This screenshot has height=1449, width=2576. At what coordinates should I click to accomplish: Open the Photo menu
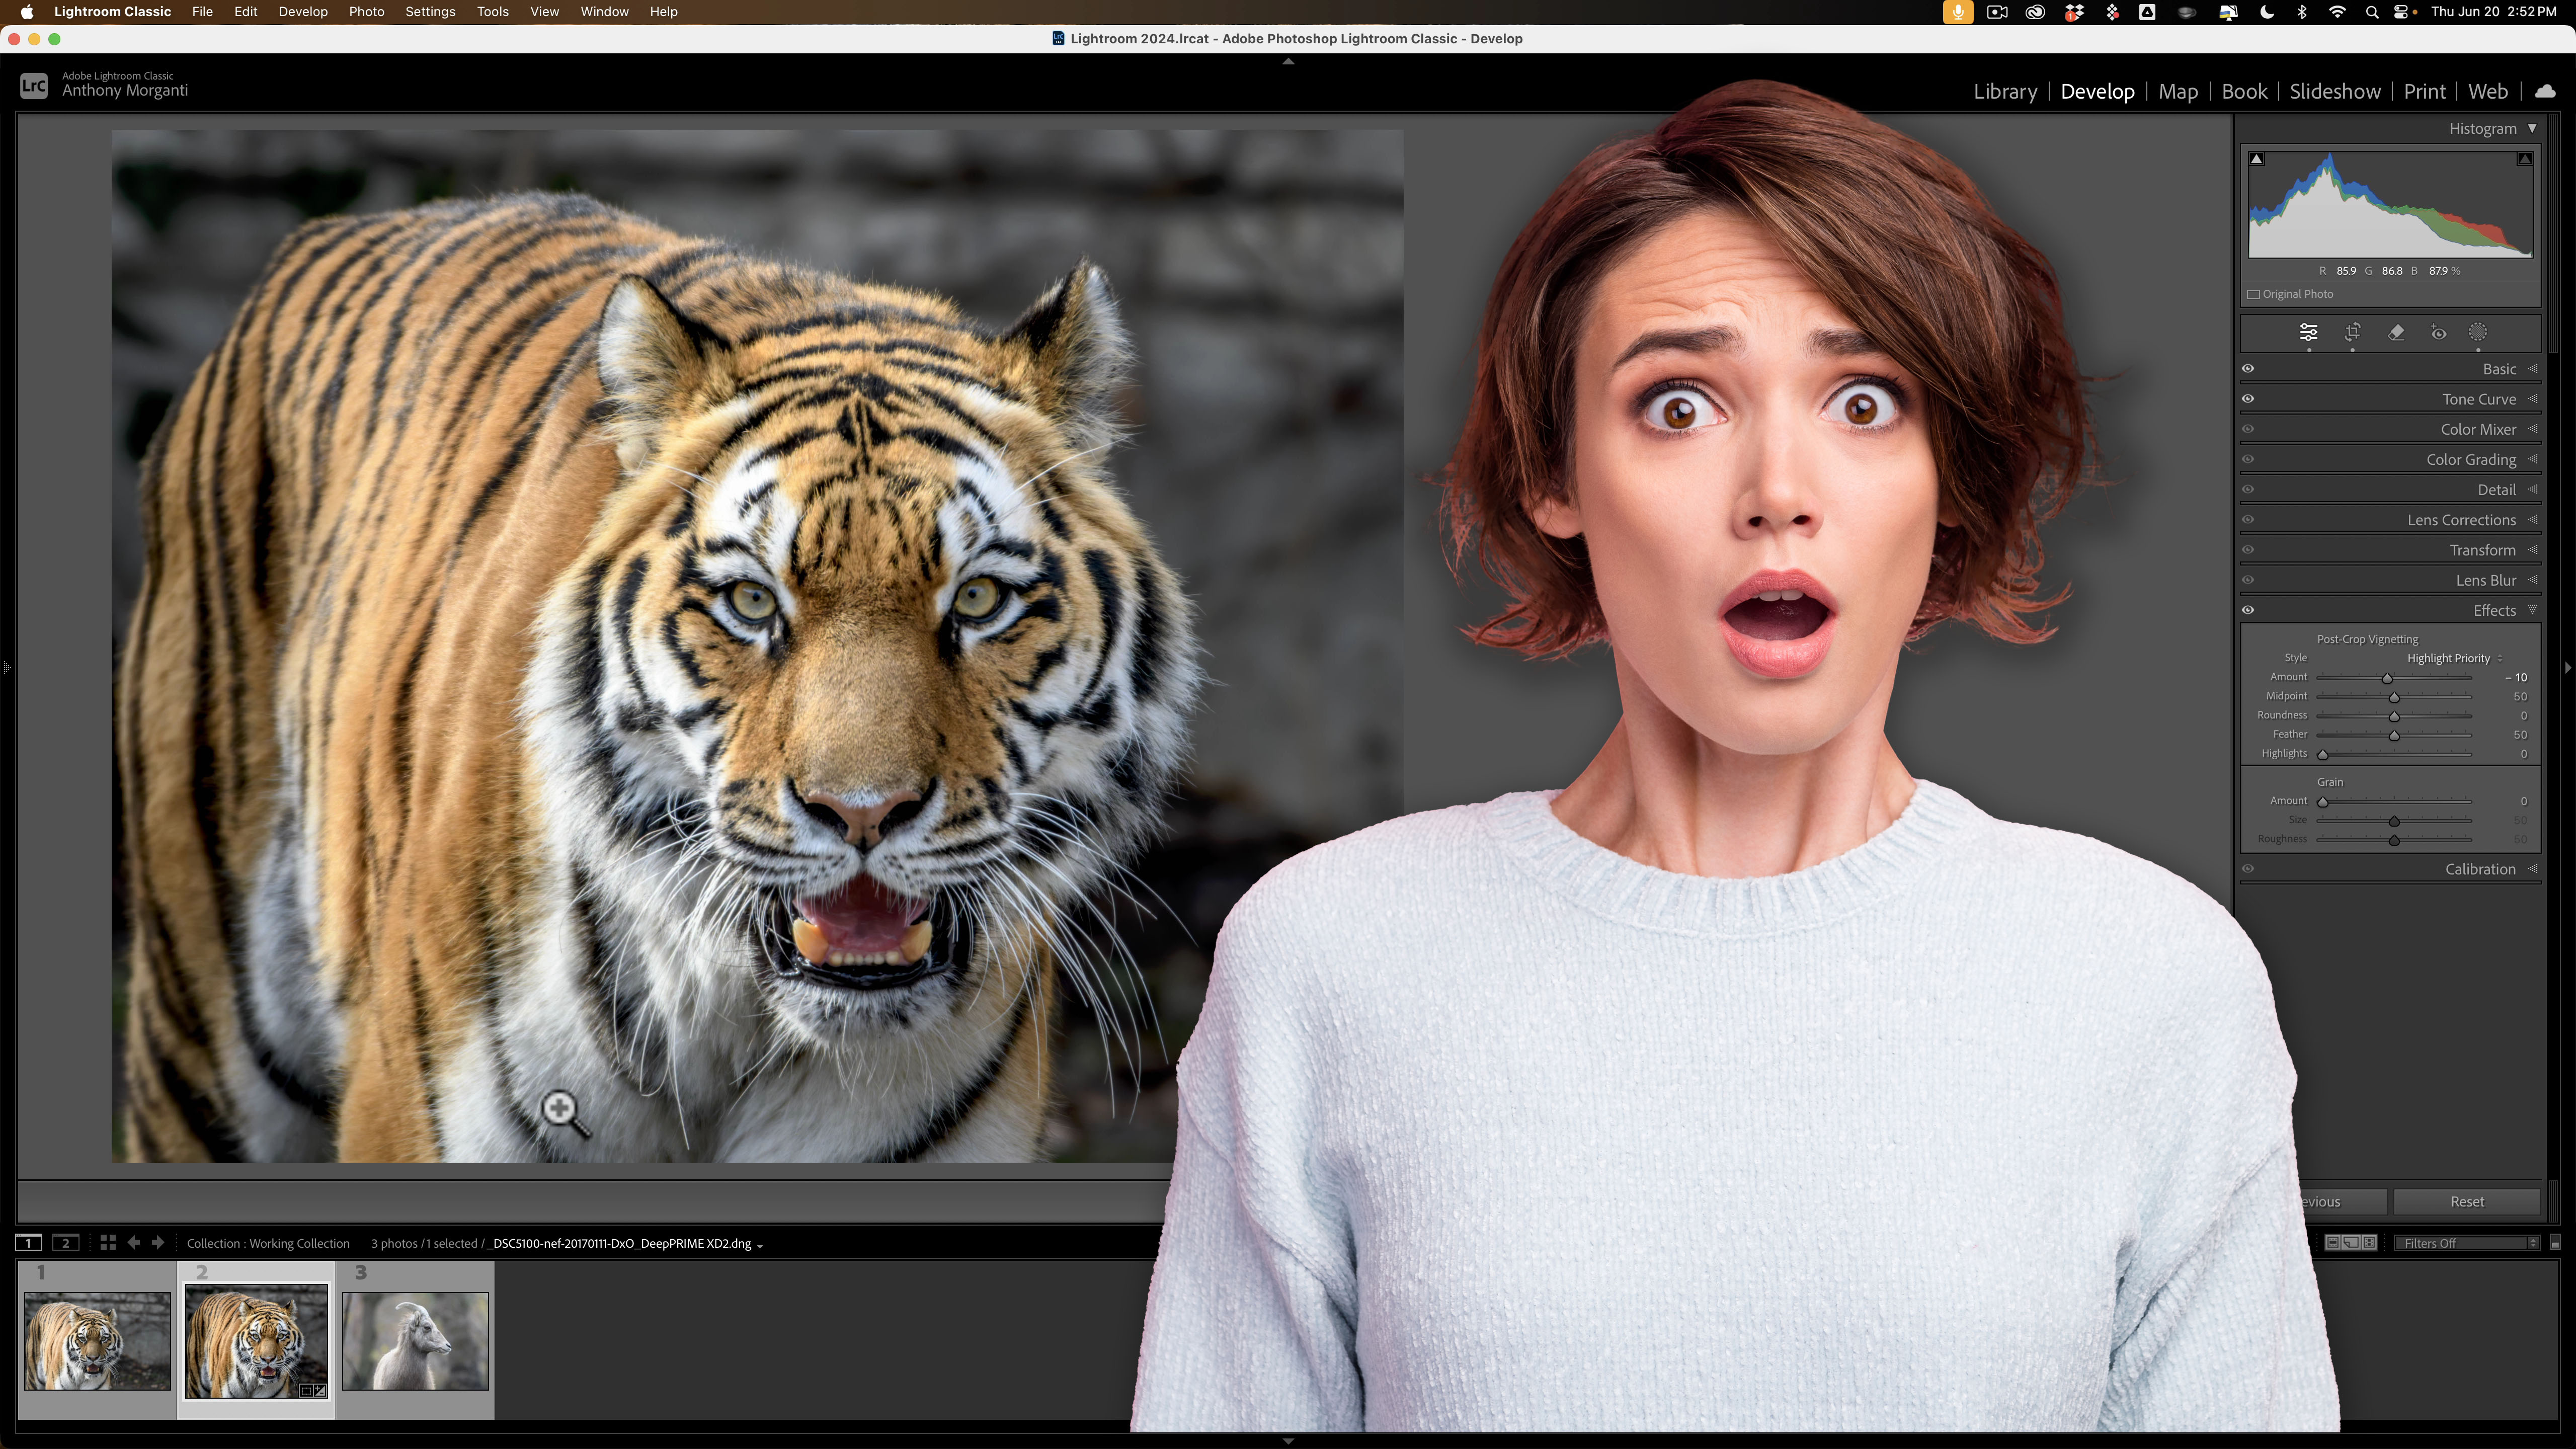tap(366, 11)
